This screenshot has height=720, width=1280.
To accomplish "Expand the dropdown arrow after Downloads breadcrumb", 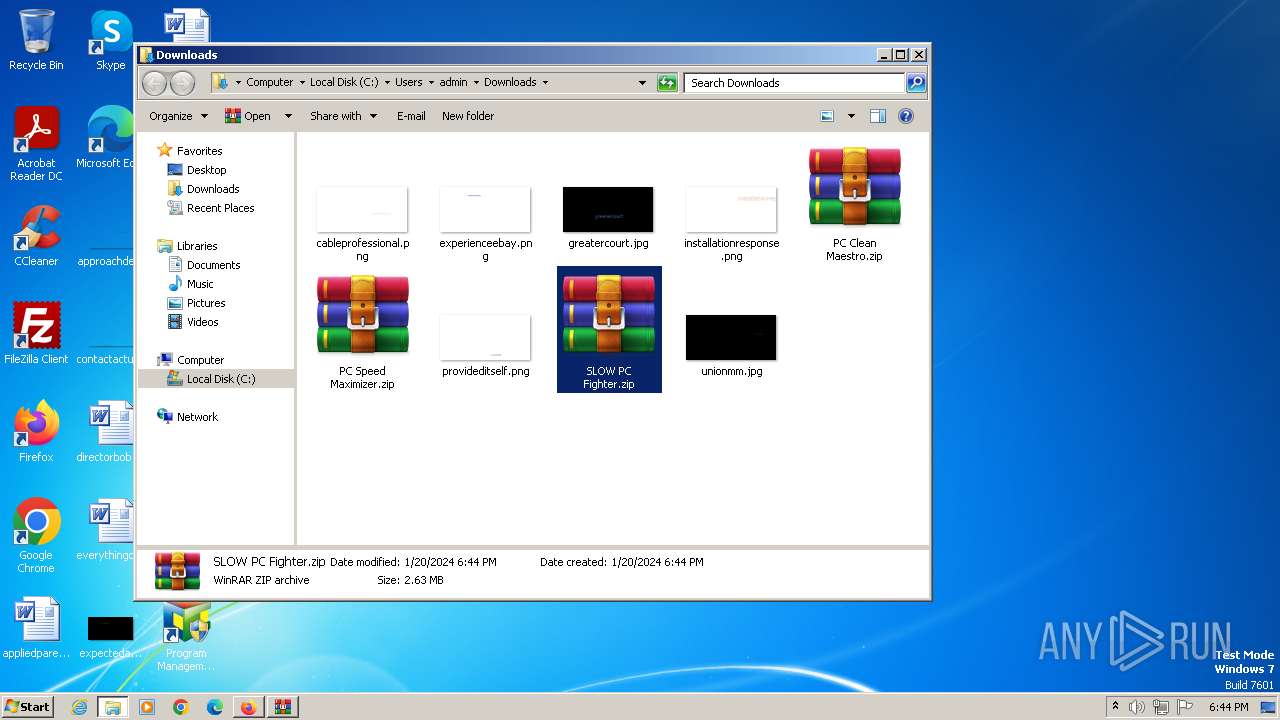I will coord(545,83).
